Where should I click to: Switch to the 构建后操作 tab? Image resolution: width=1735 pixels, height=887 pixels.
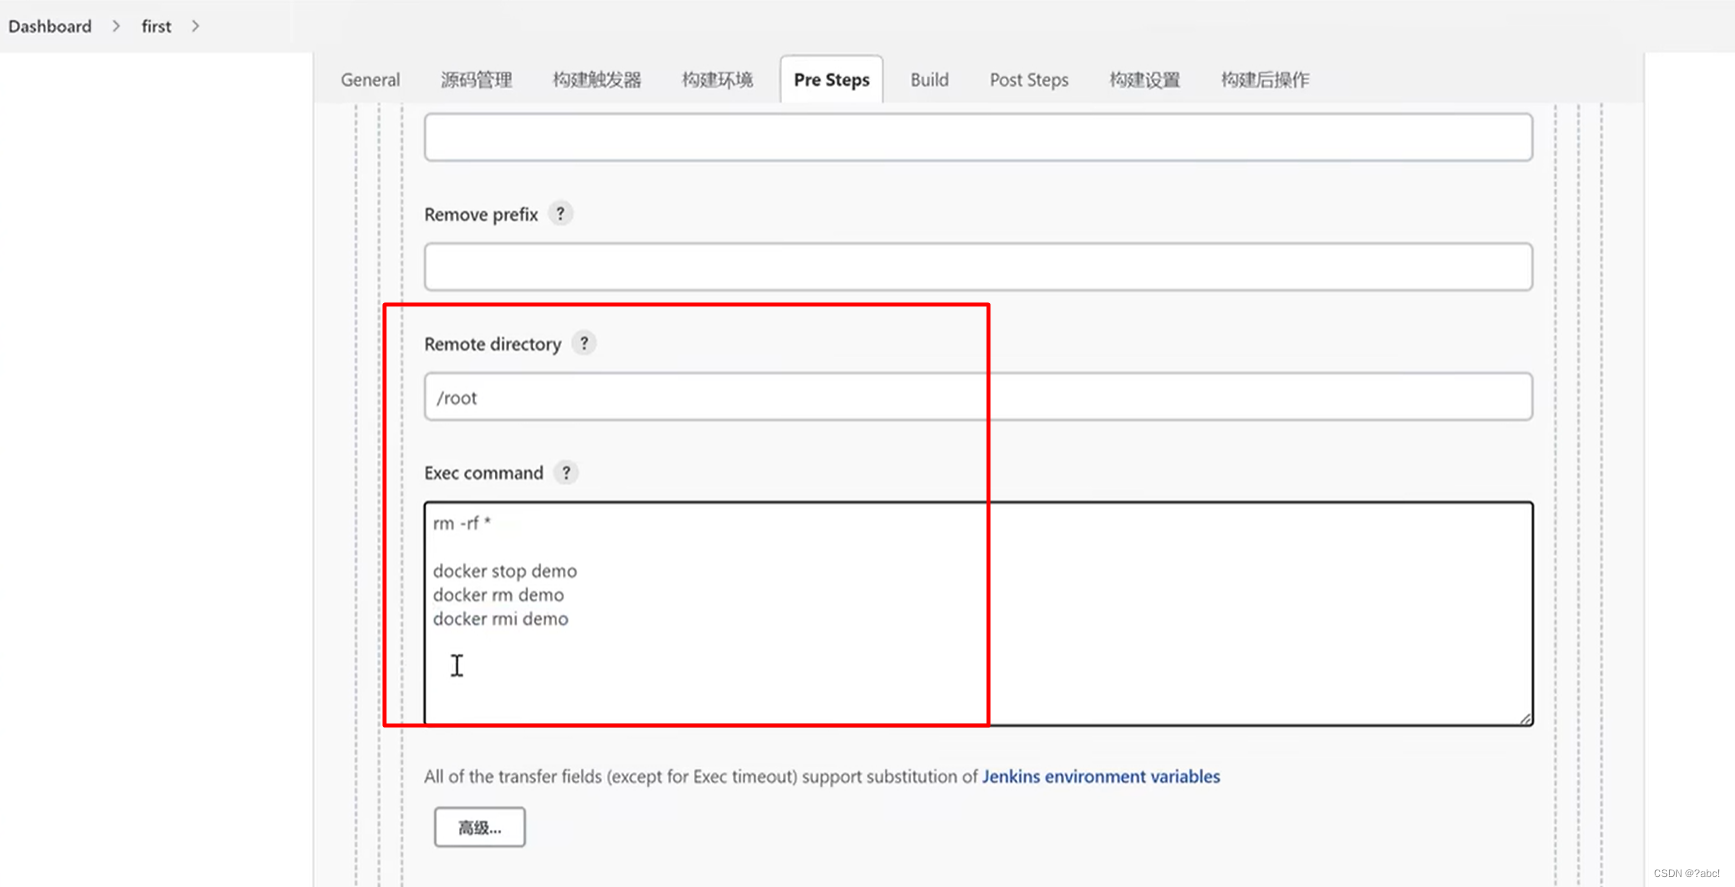pos(1265,79)
